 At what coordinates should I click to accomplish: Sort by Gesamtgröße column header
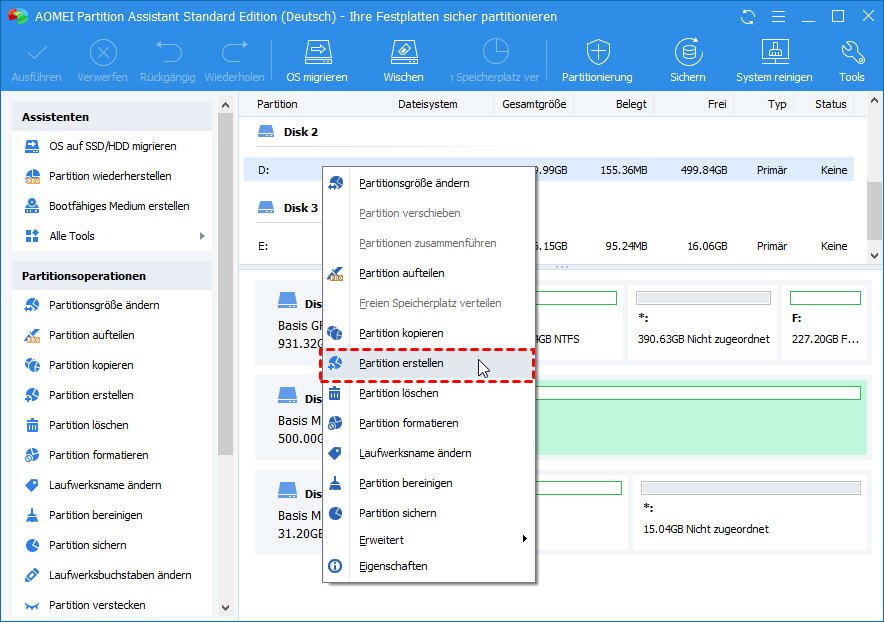(534, 104)
